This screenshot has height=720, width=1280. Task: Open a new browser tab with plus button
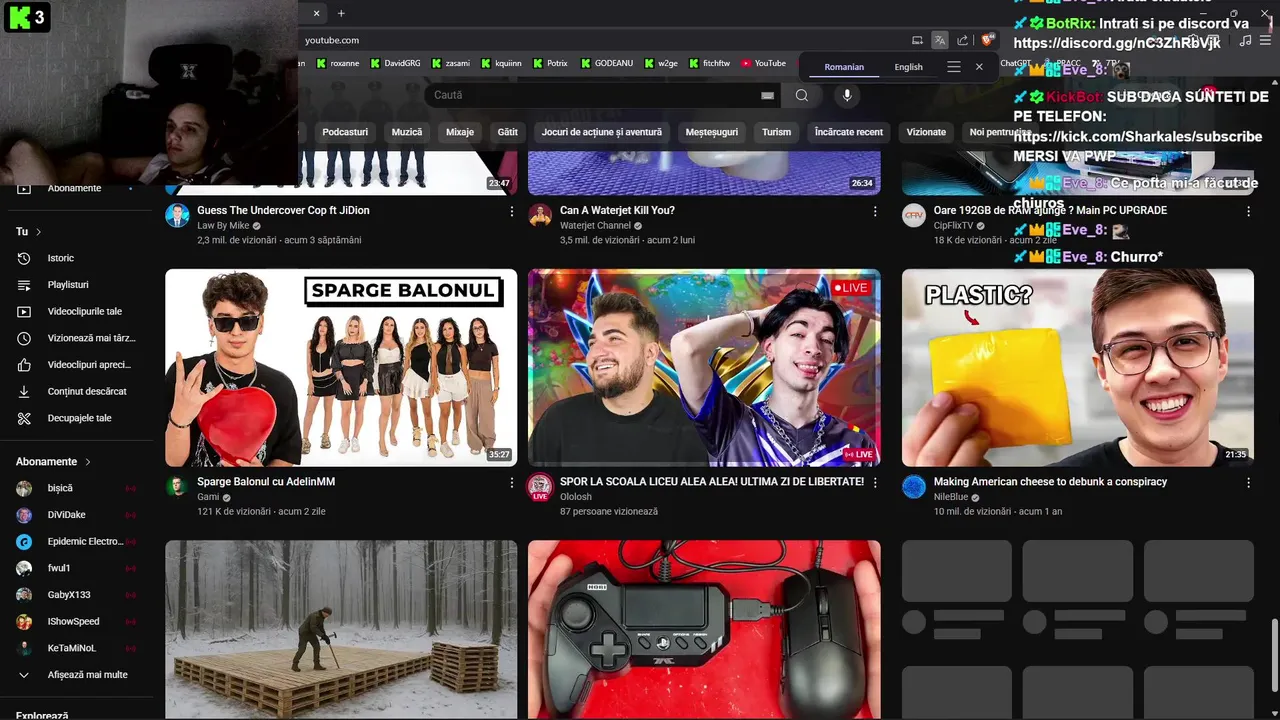point(341,13)
